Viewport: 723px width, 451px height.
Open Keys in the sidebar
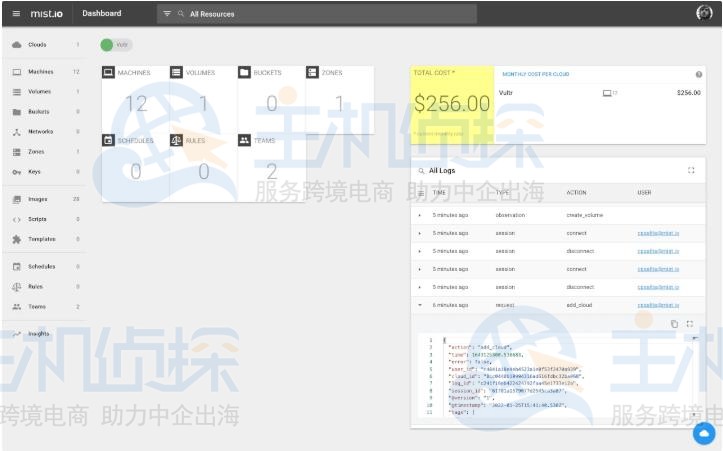click(45, 172)
